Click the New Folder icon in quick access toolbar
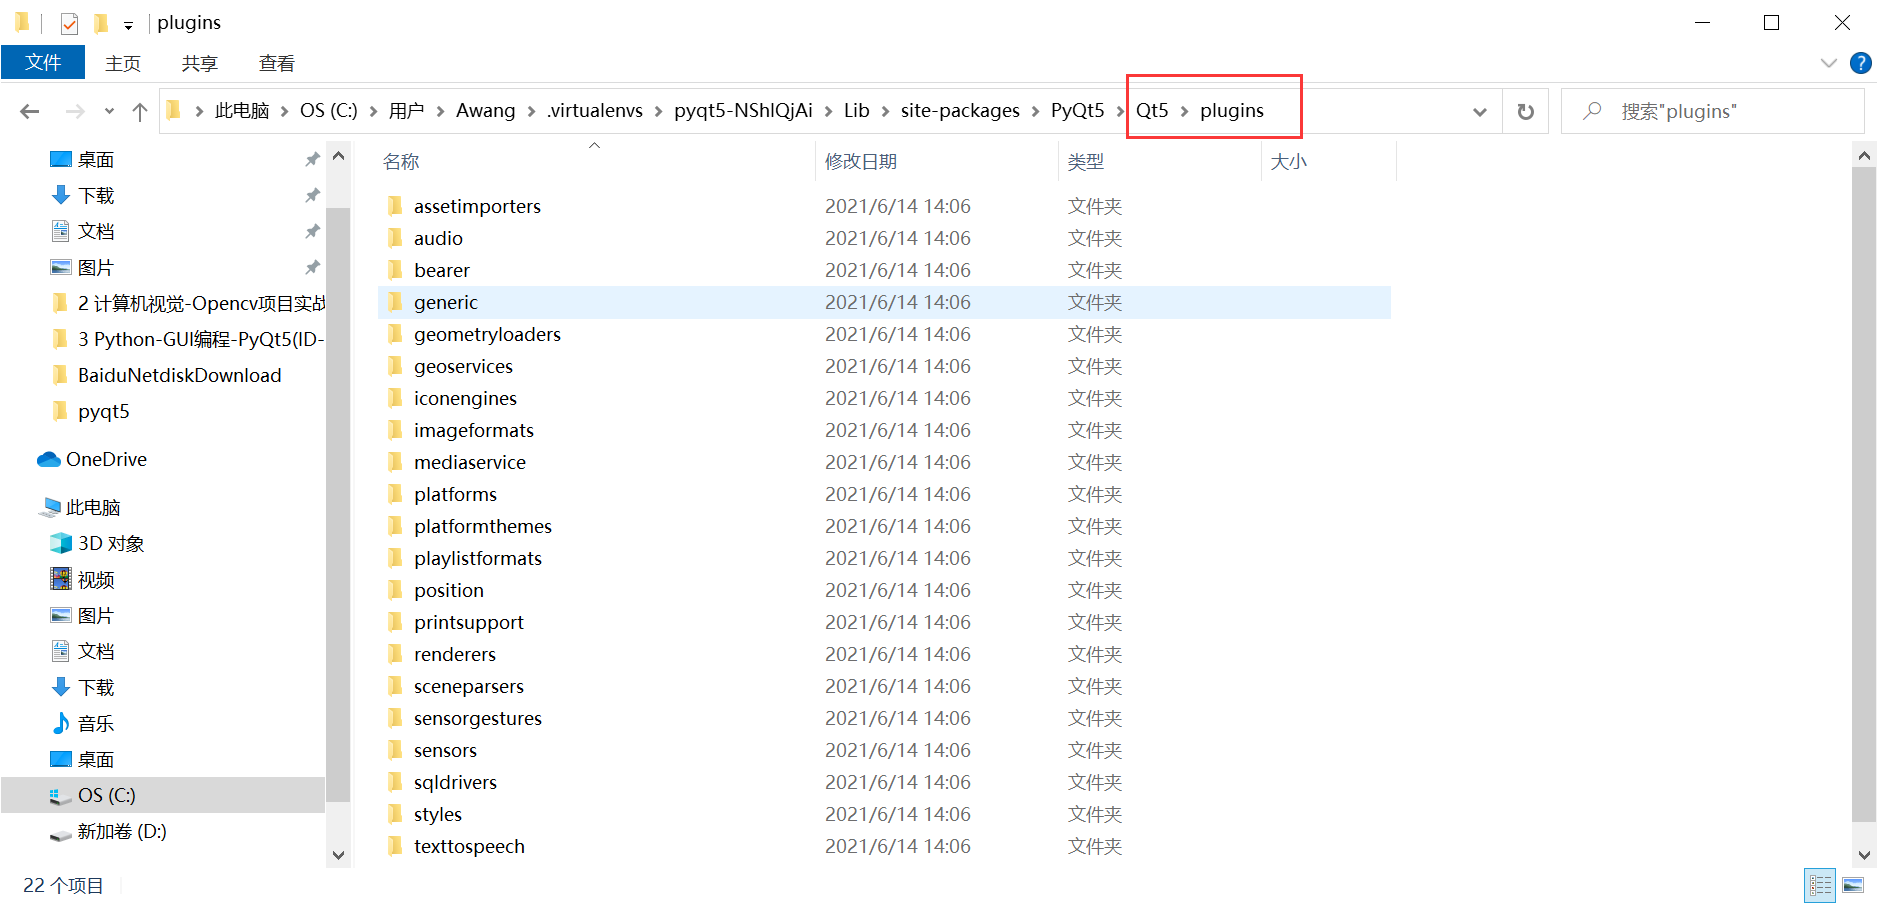 coord(101,22)
